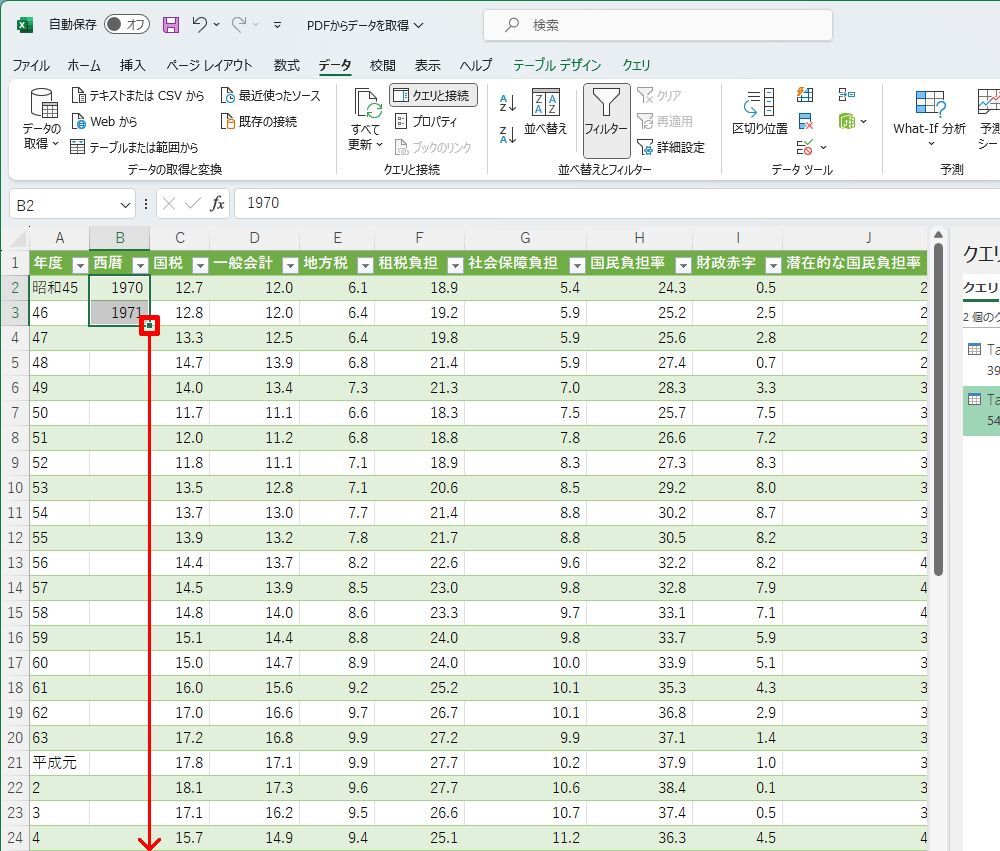Viewport: 1000px width, 851px height.
Task: Click the Save floppy disk icon
Action: click(x=171, y=25)
